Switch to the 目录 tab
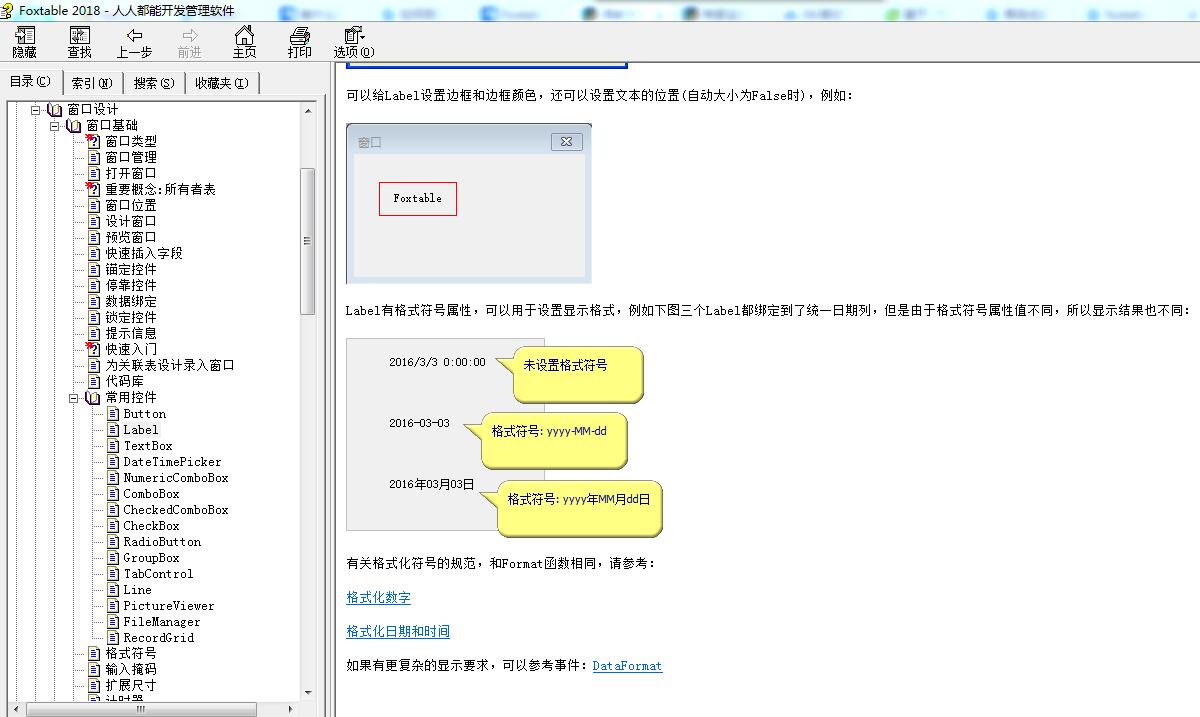1200x717 pixels. [30, 81]
